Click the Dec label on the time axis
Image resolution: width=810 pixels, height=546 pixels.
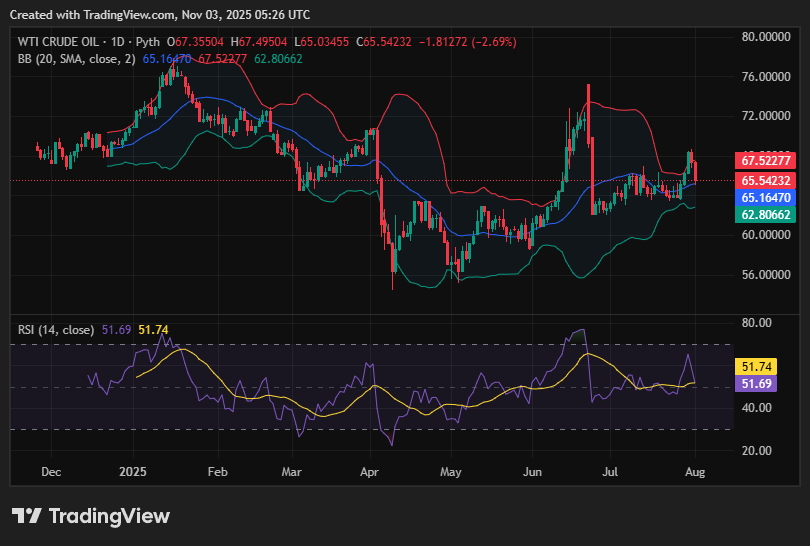pyautogui.click(x=51, y=471)
